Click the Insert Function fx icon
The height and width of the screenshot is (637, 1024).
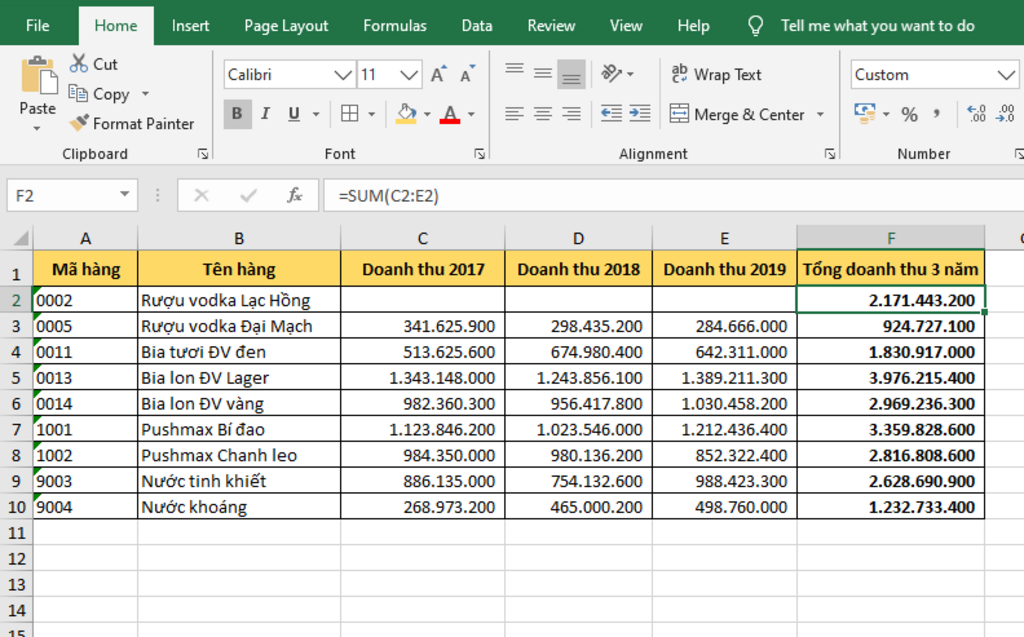pyautogui.click(x=295, y=195)
